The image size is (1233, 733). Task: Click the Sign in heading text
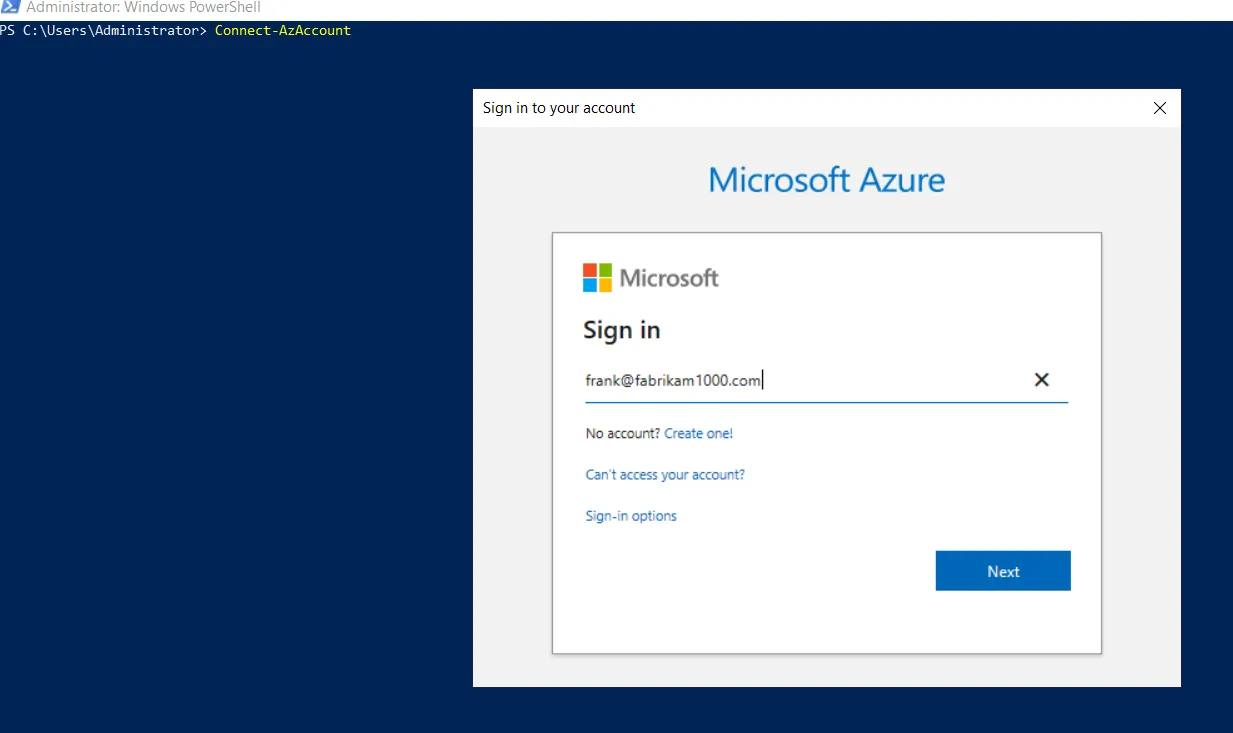click(x=621, y=330)
